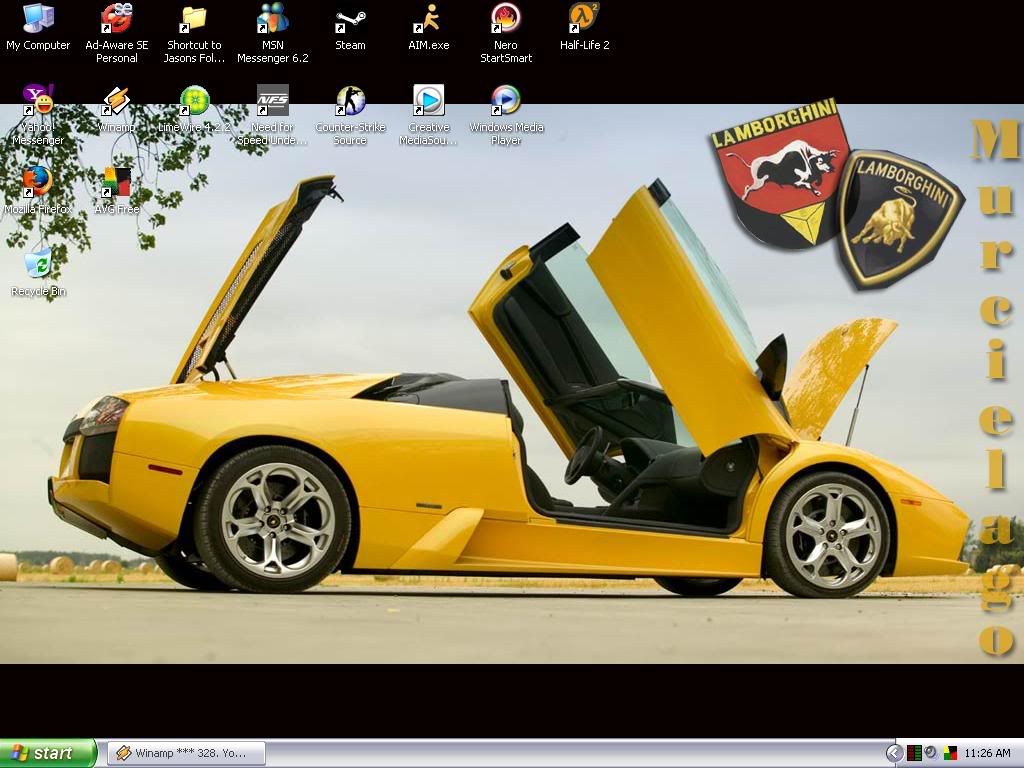Expand hidden system tray icons with the chevron

[x=894, y=753]
